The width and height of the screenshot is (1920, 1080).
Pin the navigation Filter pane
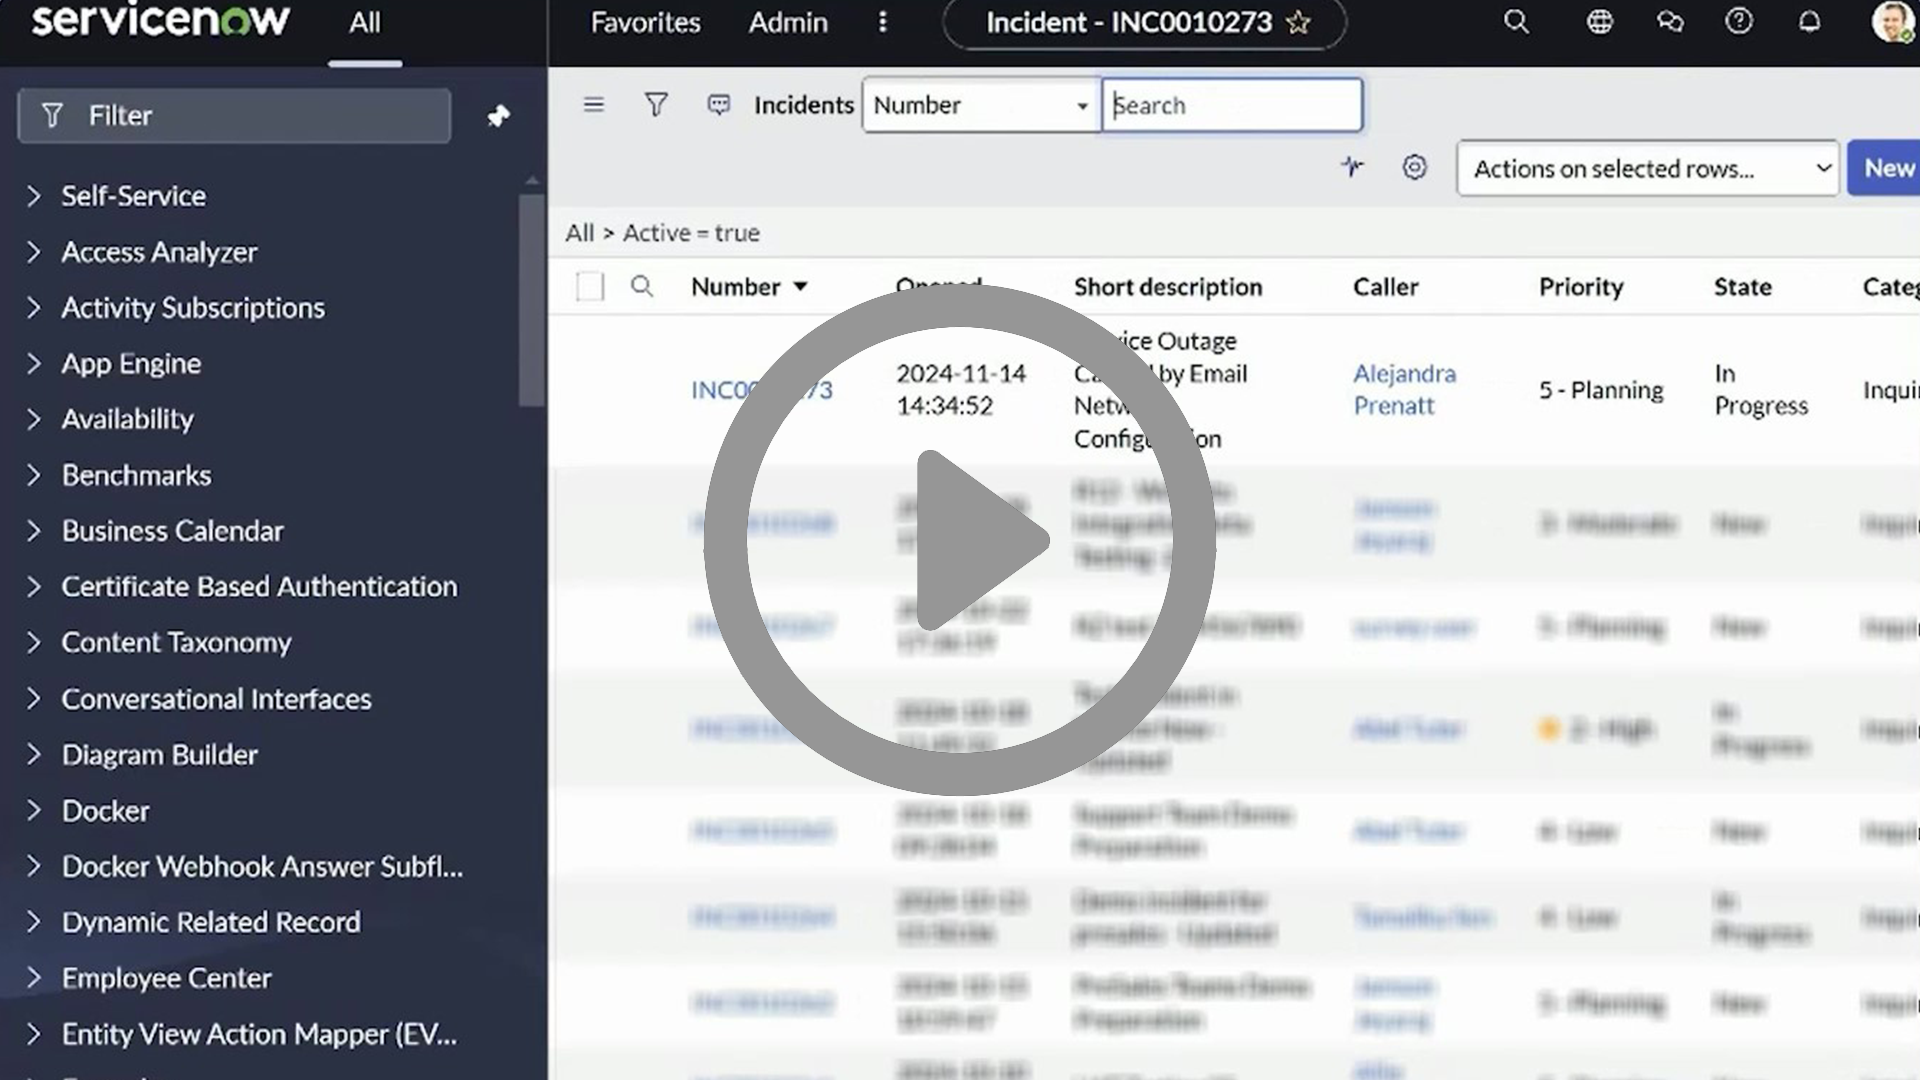(x=499, y=115)
